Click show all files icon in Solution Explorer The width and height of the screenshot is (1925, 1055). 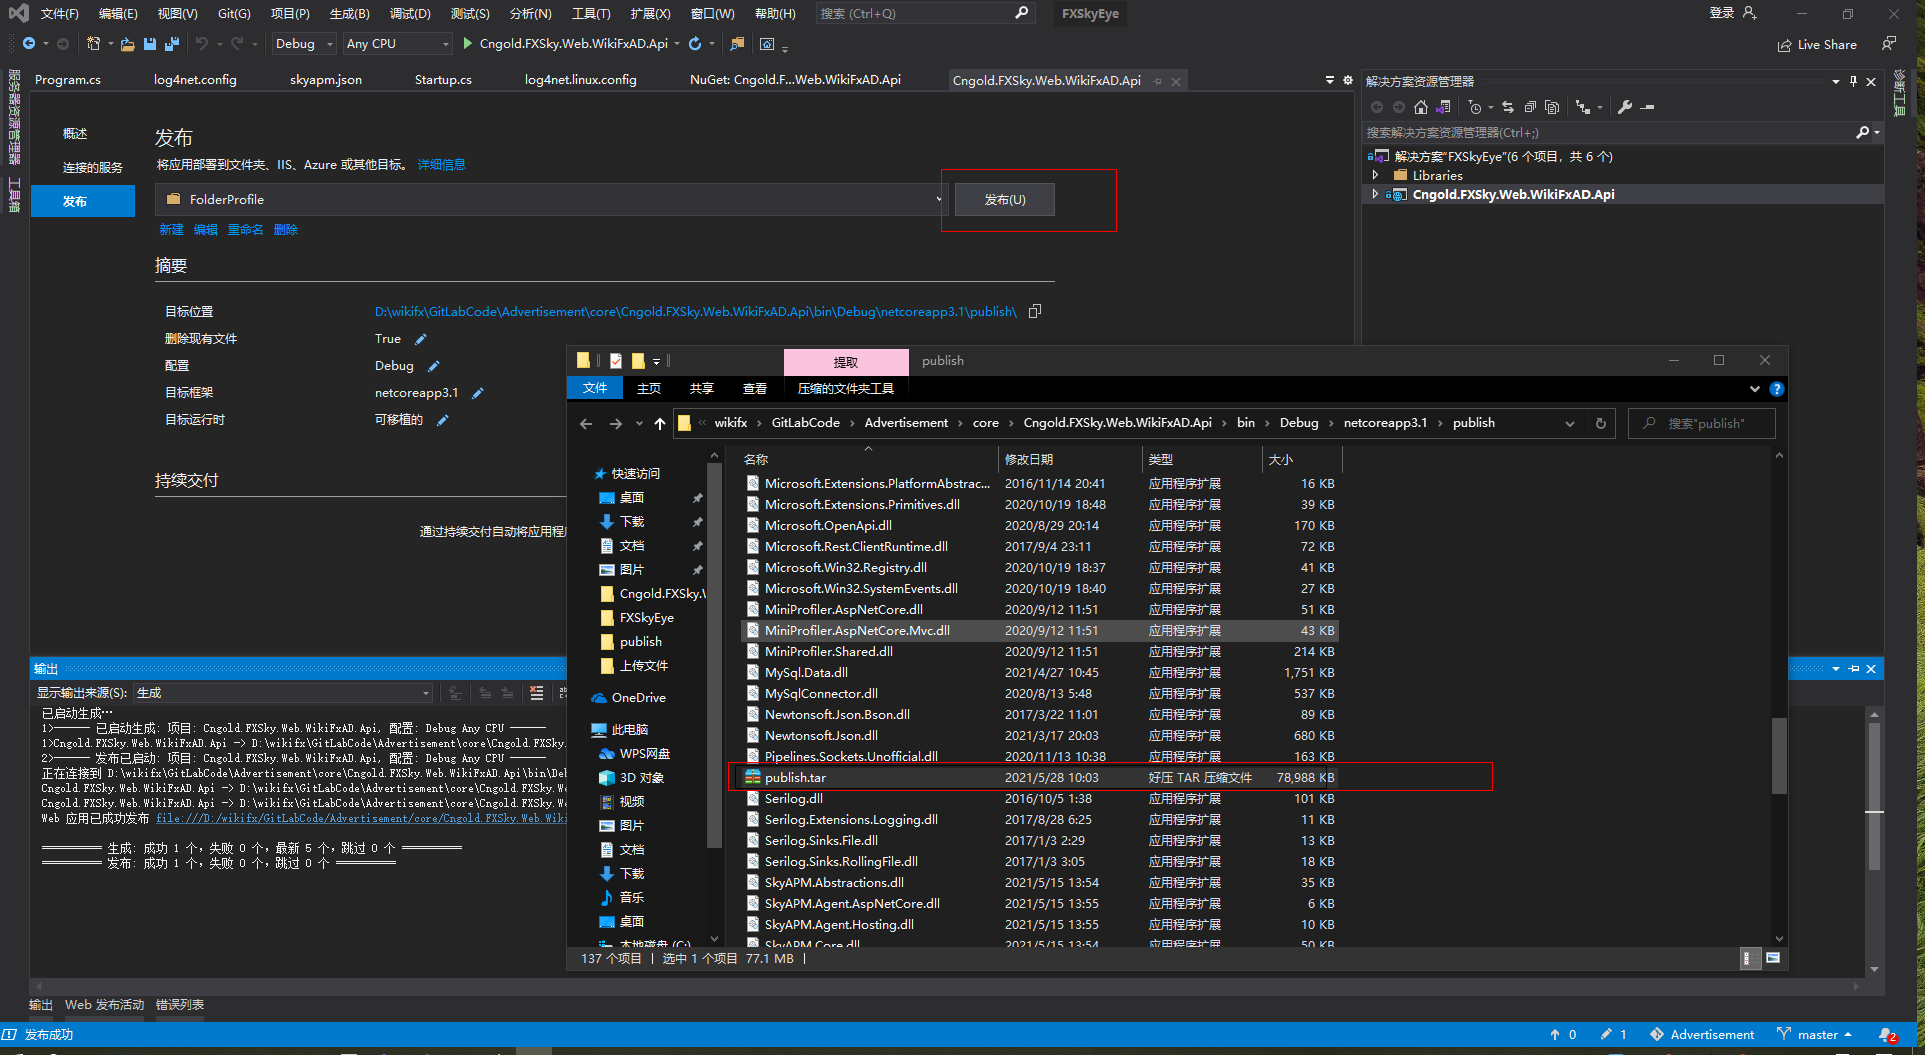1552,107
